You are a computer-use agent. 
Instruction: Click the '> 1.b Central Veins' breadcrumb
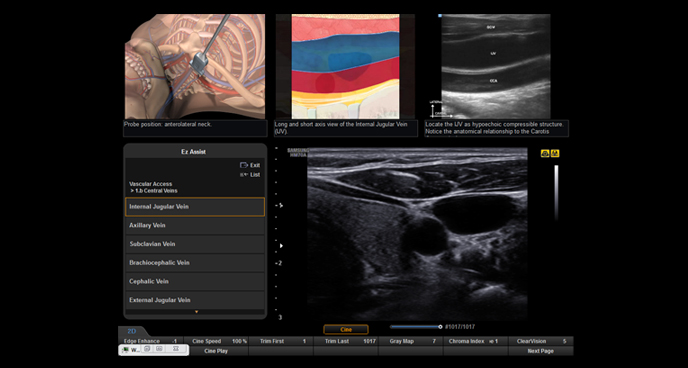pos(154,191)
